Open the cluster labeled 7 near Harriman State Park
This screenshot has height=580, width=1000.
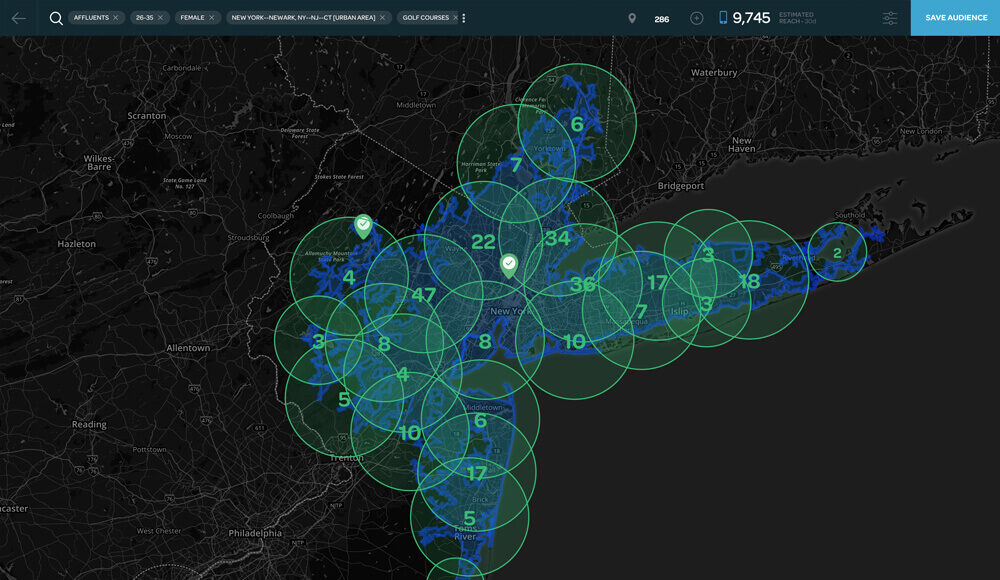coord(516,165)
